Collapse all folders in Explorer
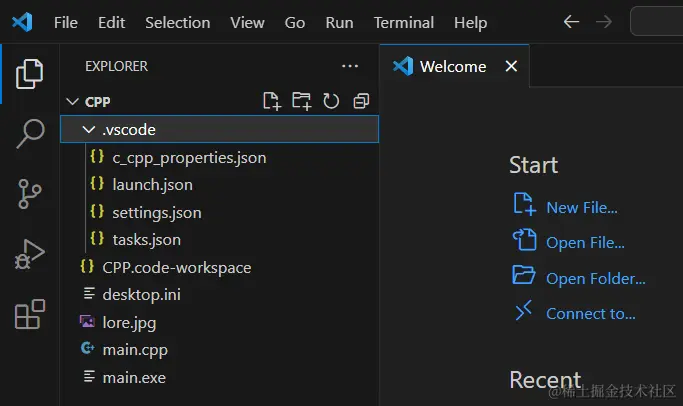Screen dimensions: 683x406 pos(361,102)
